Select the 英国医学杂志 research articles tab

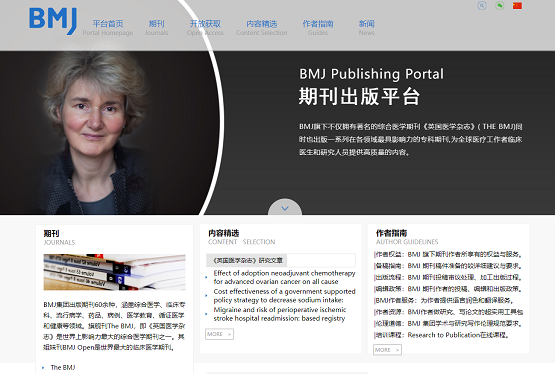tap(247, 260)
